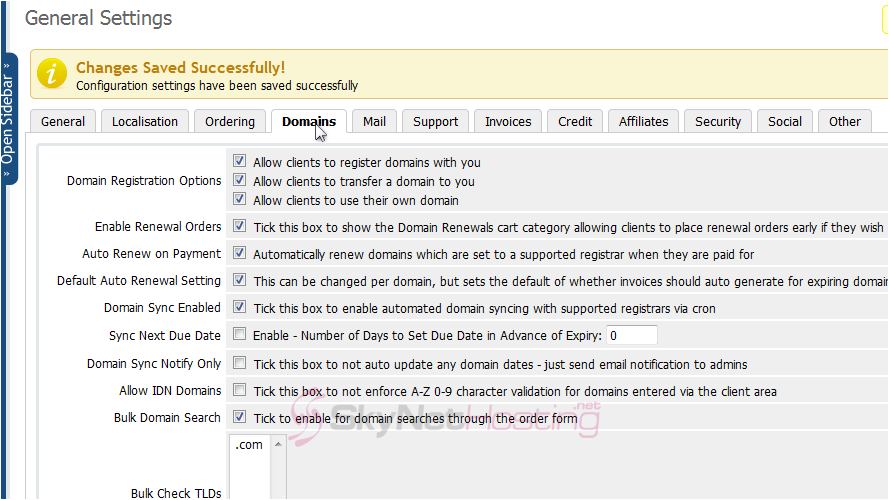Toggle Allow clients to transfer a domain
Image resolution: width=889 pixels, height=500 pixels.
click(x=239, y=180)
